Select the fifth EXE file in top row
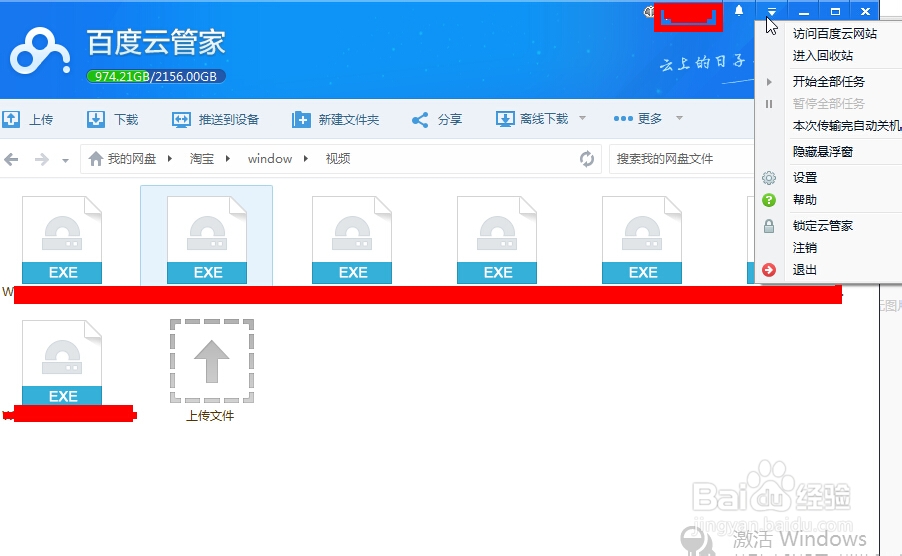 (x=642, y=240)
